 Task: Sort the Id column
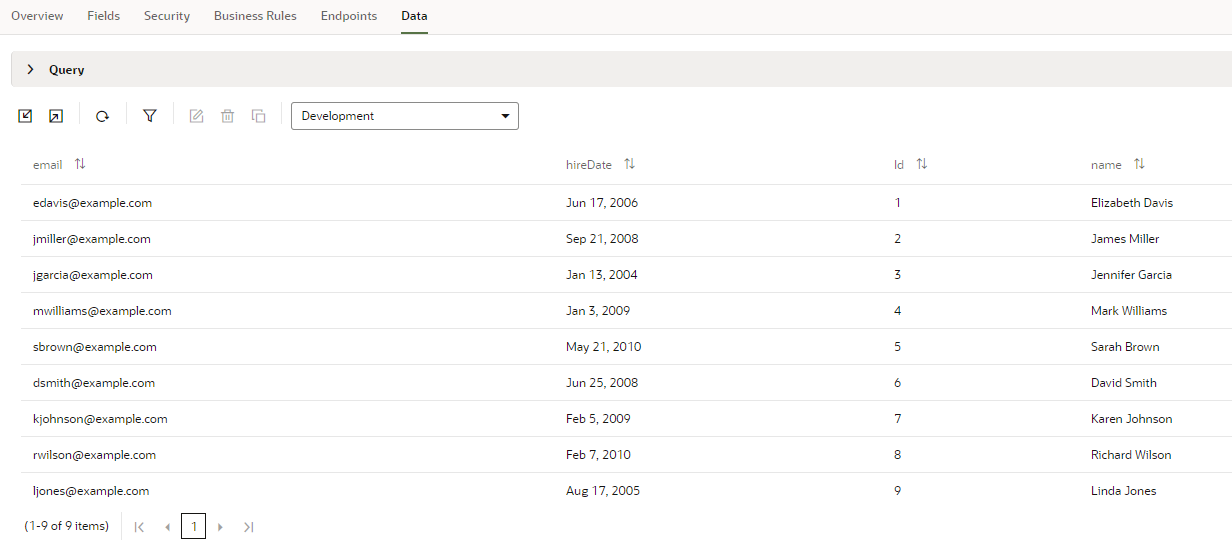[922, 164]
